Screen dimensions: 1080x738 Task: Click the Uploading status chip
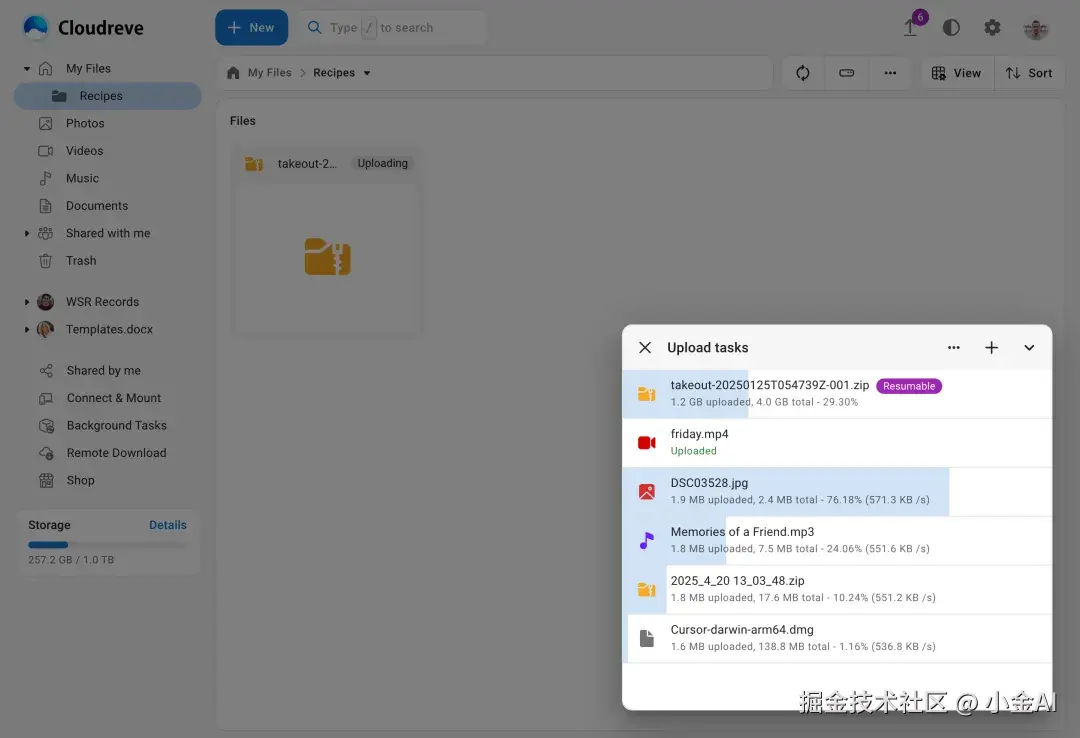[382, 163]
